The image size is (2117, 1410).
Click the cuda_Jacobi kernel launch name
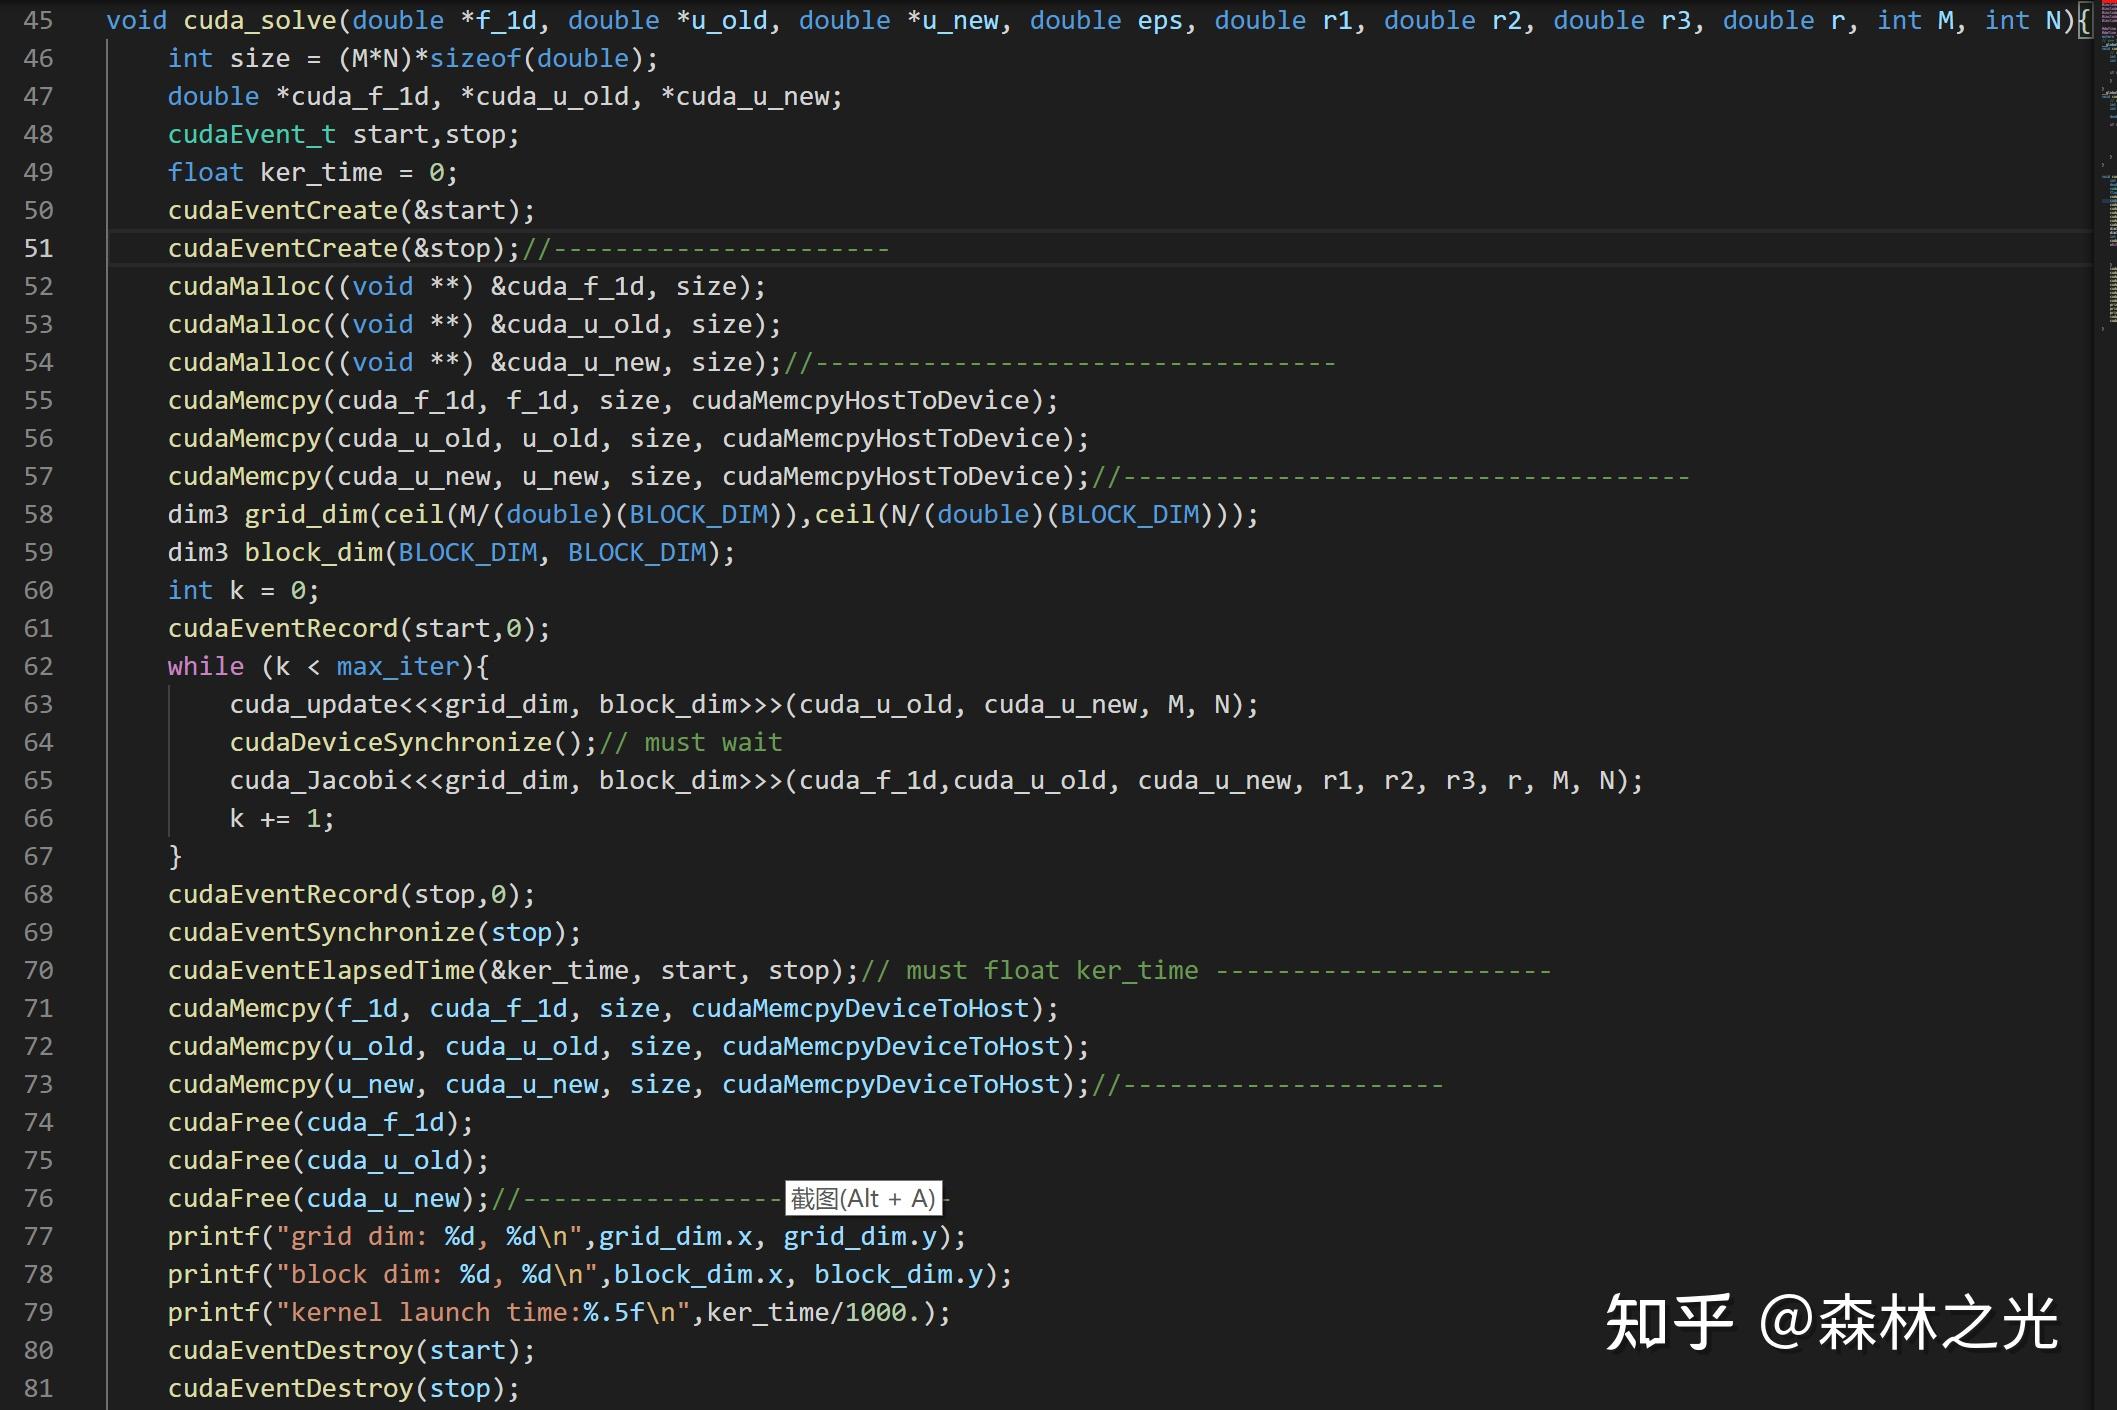(313, 780)
